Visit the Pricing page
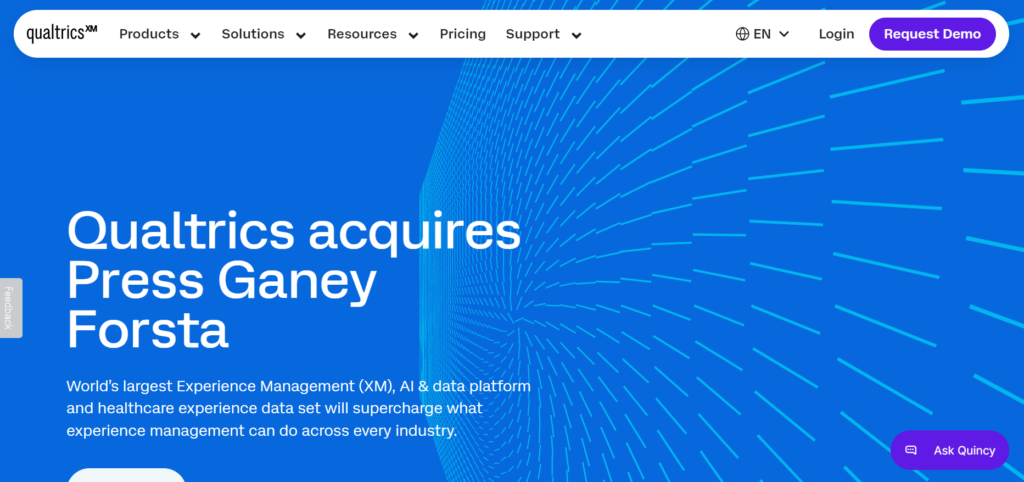The width and height of the screenshot is (1024, 482). [462, 34]
